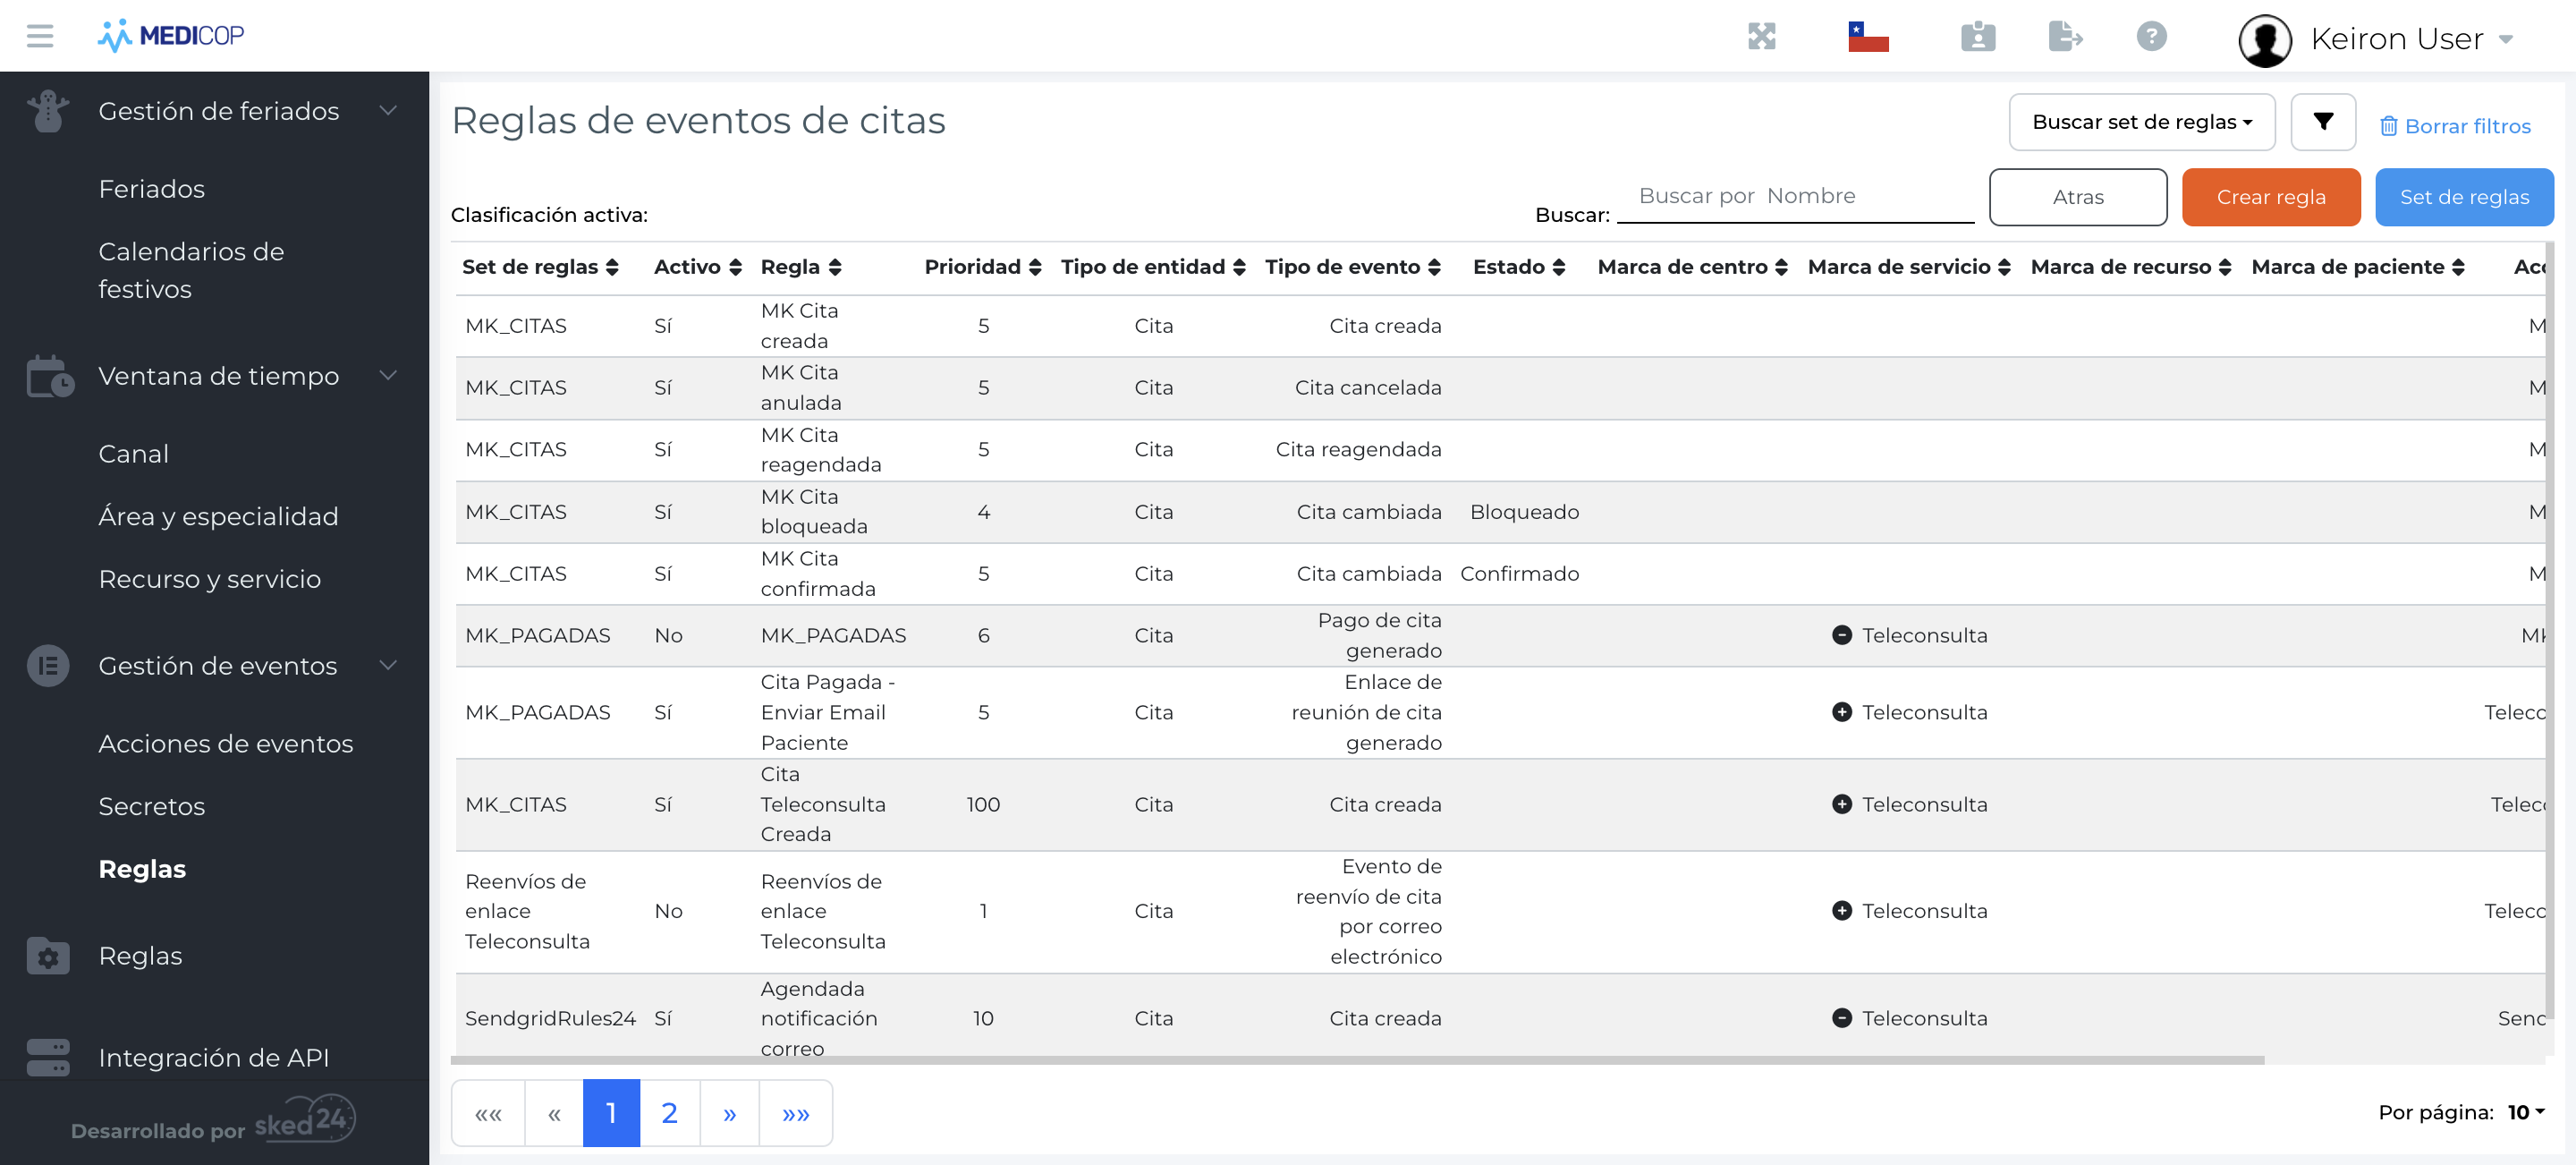
Task: Open Secretos sidebar item
Action: coord(151,807)
